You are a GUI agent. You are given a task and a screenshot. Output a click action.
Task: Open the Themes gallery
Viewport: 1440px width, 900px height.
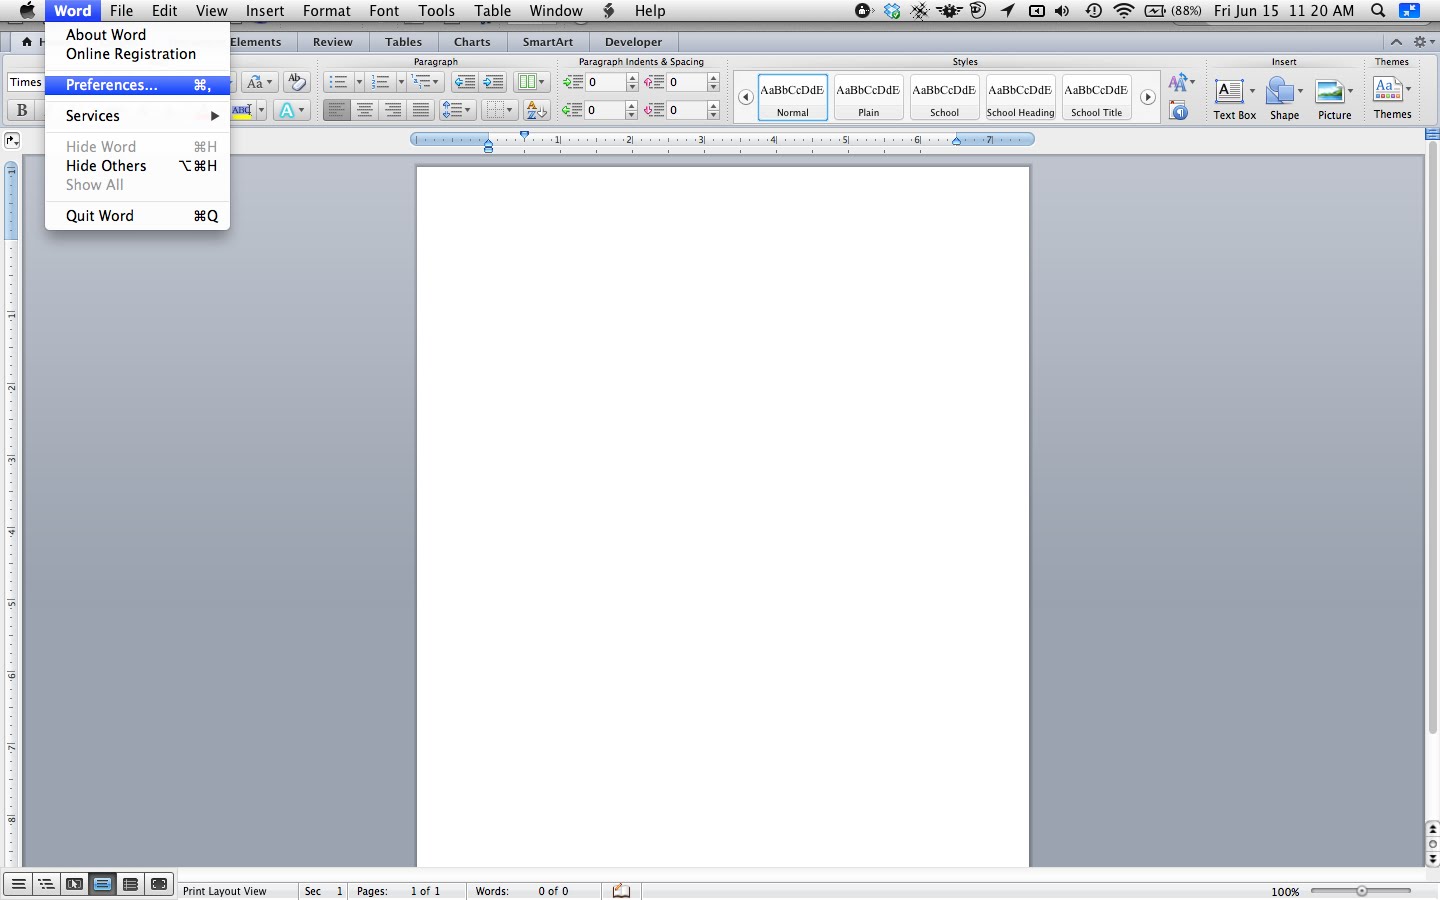point(1393,97)
